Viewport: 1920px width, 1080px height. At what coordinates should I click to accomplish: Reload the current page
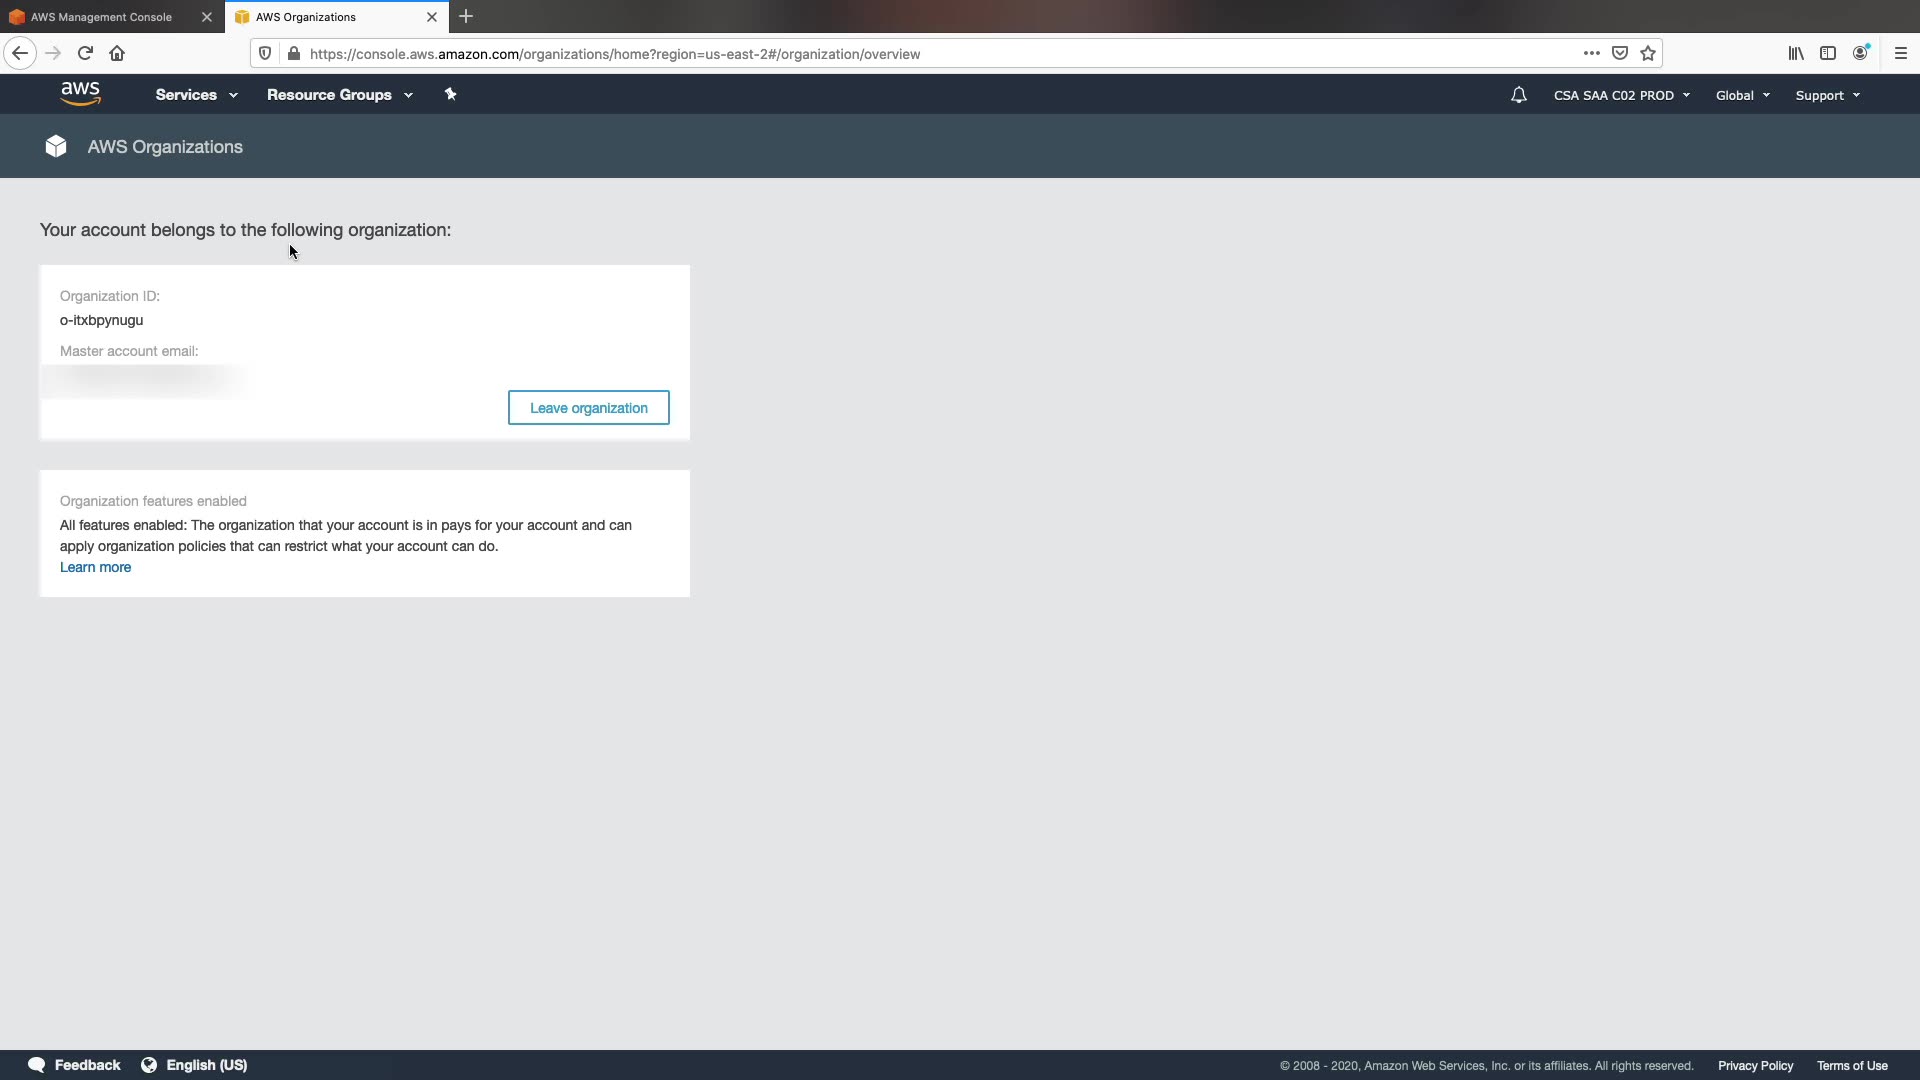85,54
